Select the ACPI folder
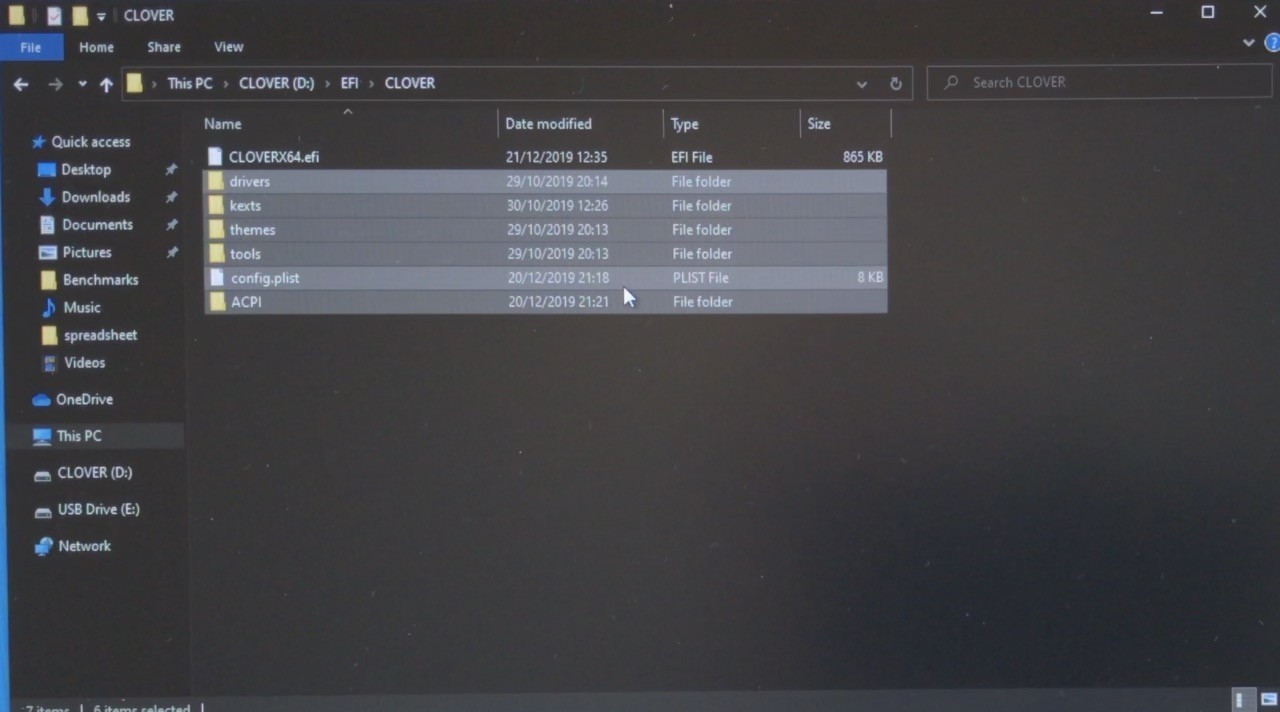 [x=545, y=301]
